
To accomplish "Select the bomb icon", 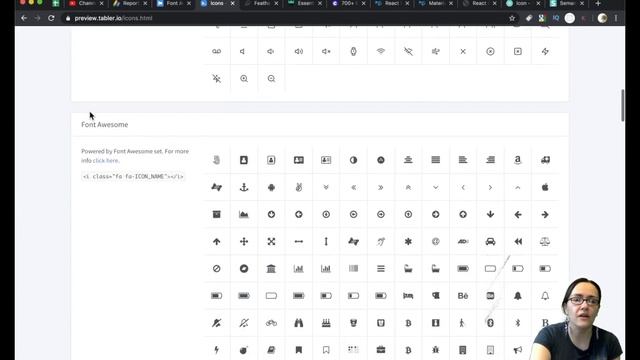I will click(x=244, y=350).
